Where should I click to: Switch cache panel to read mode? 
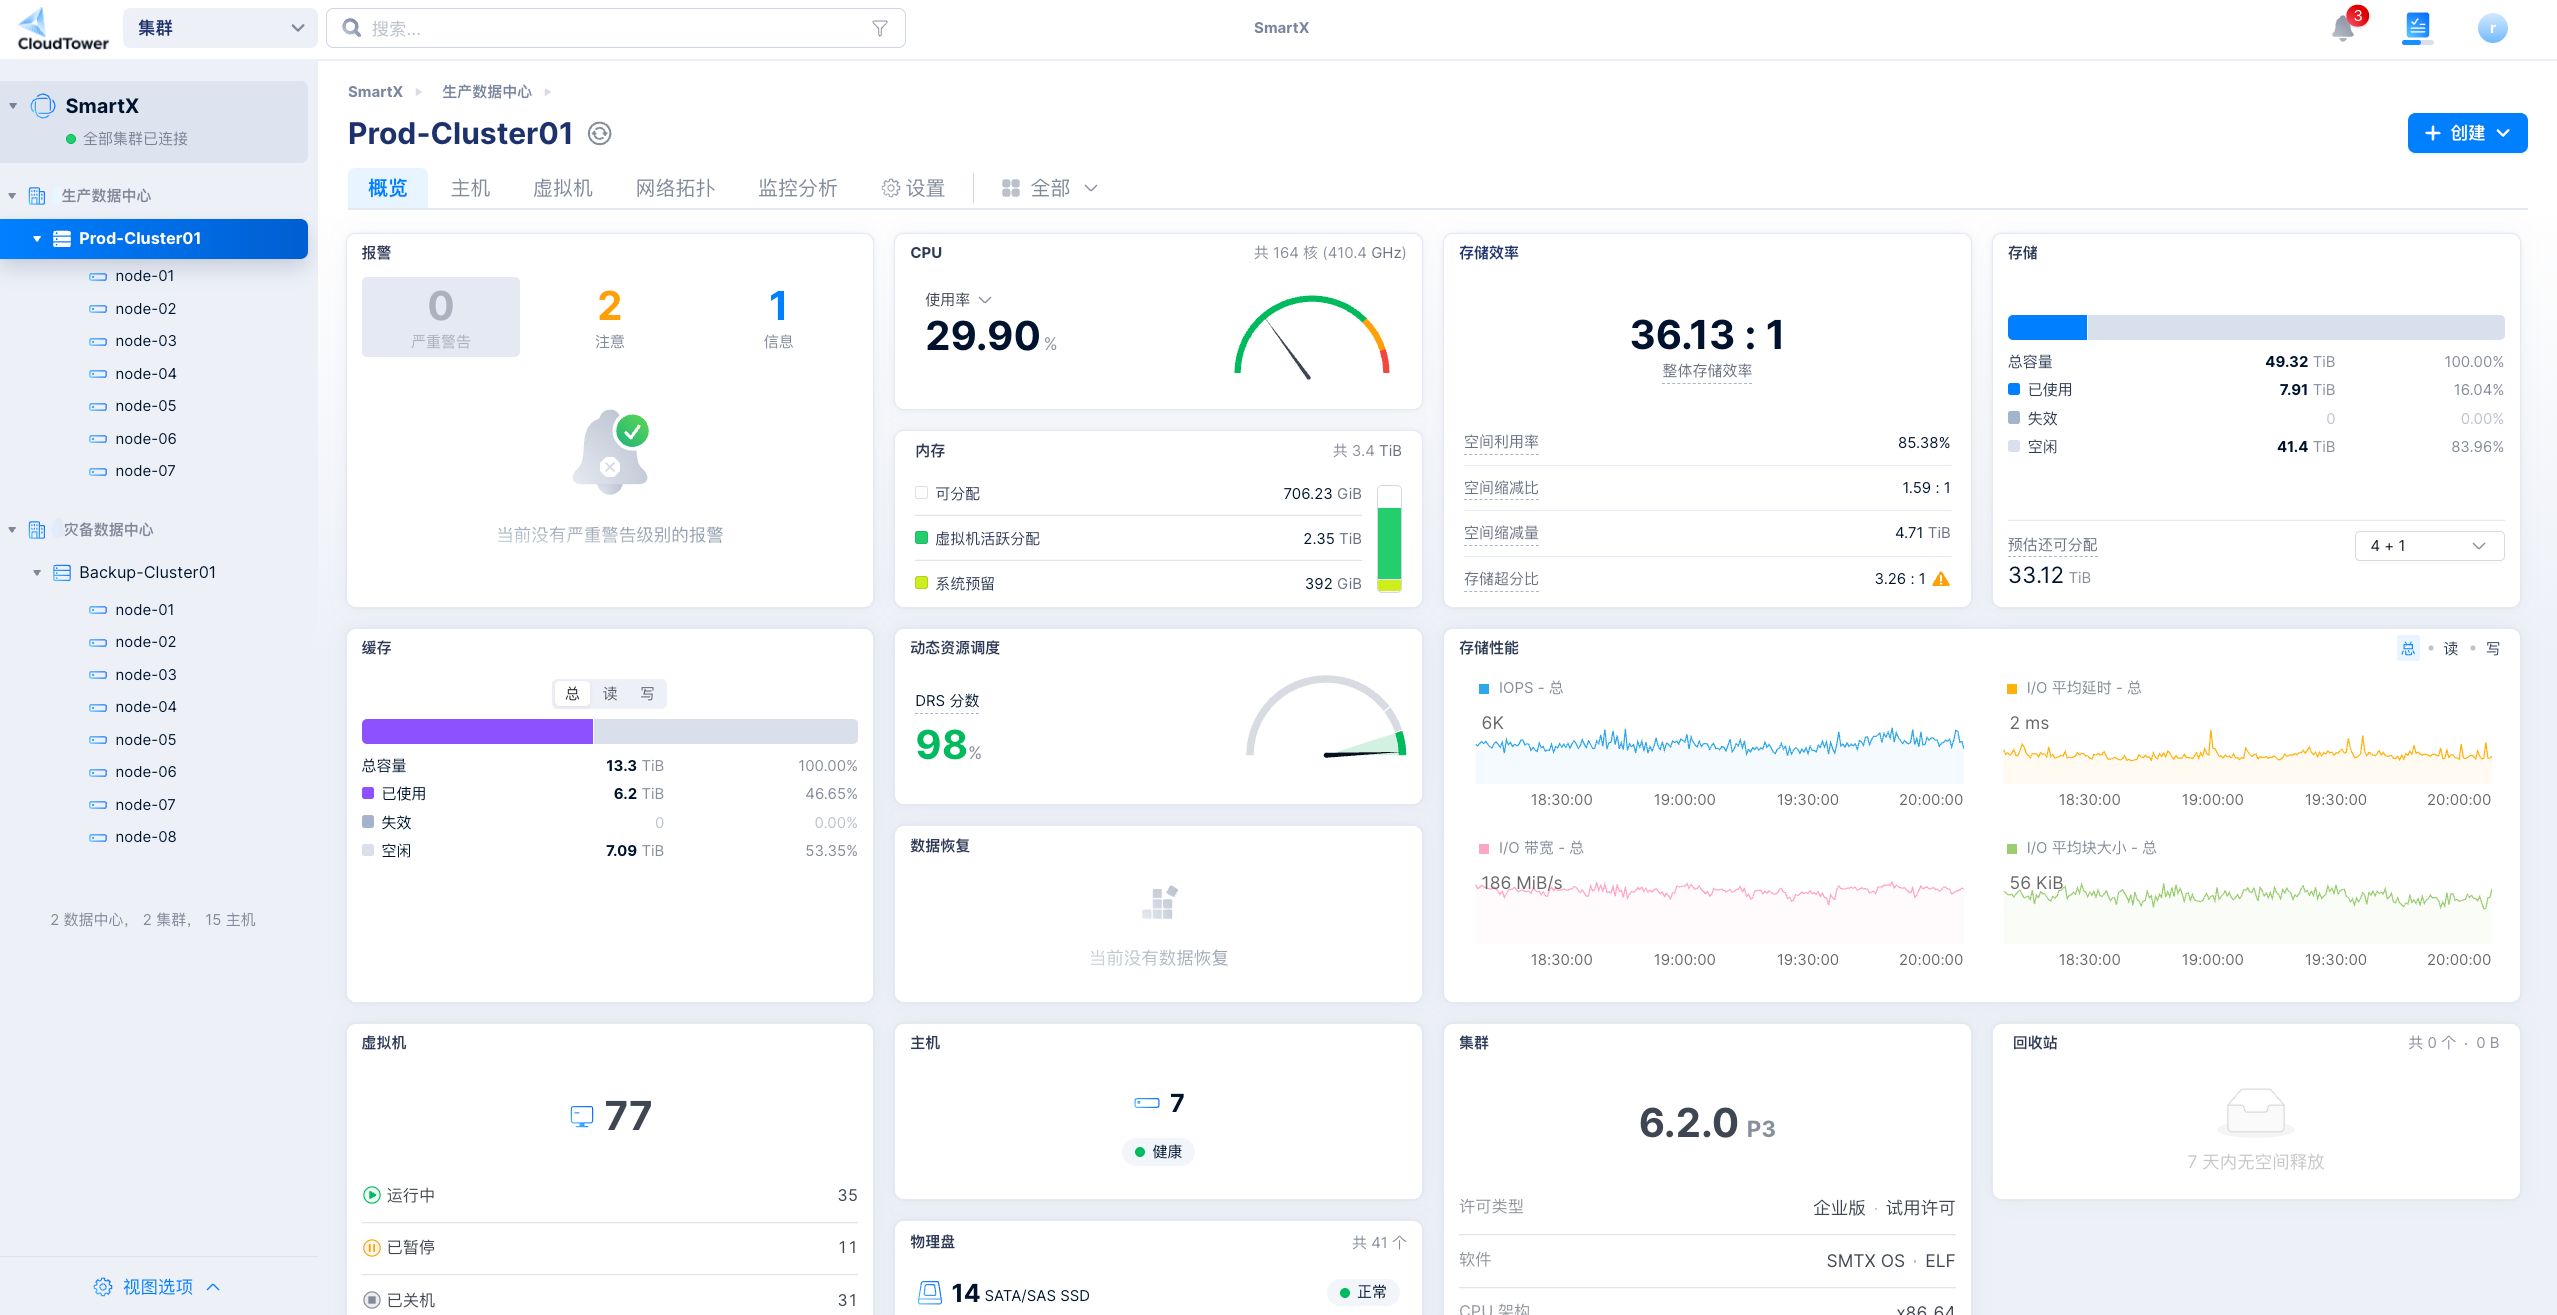tap(610, 694)
